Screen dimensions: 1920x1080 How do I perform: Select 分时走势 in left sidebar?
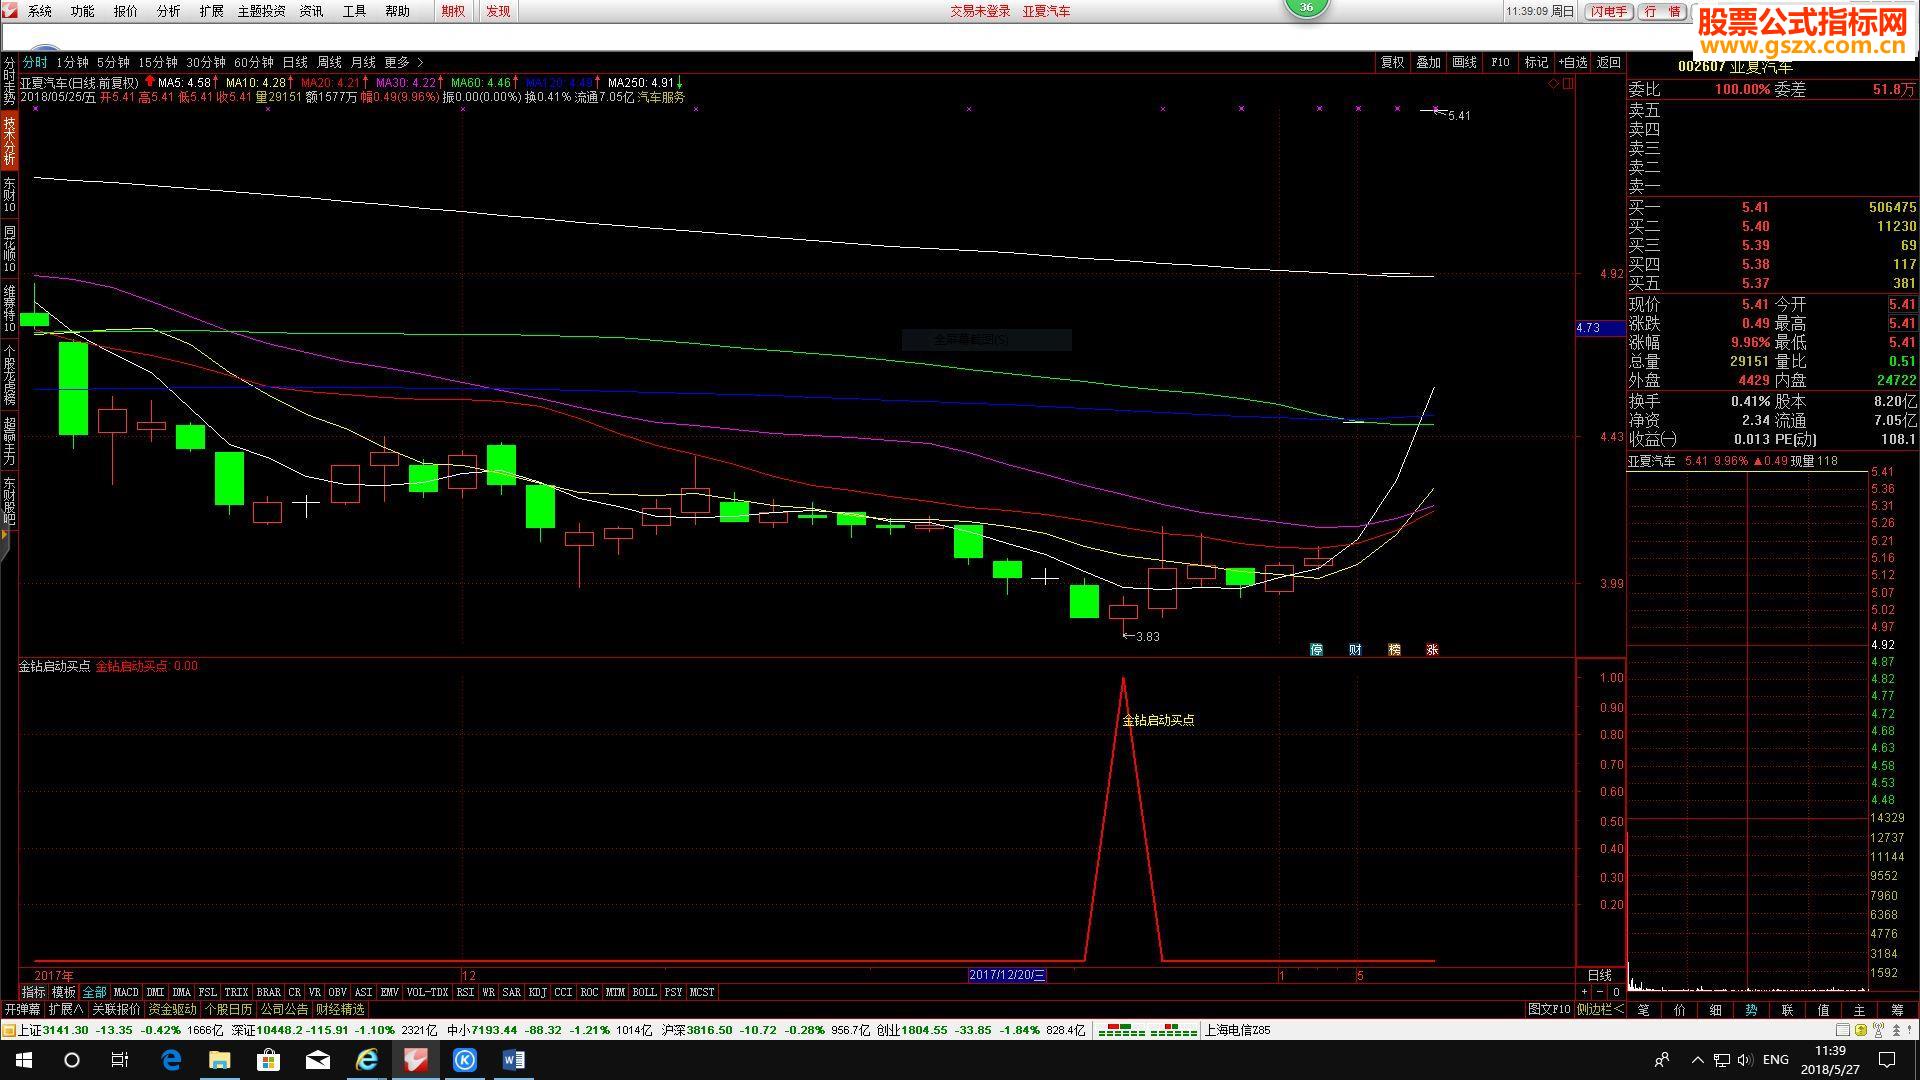[9, 80]
